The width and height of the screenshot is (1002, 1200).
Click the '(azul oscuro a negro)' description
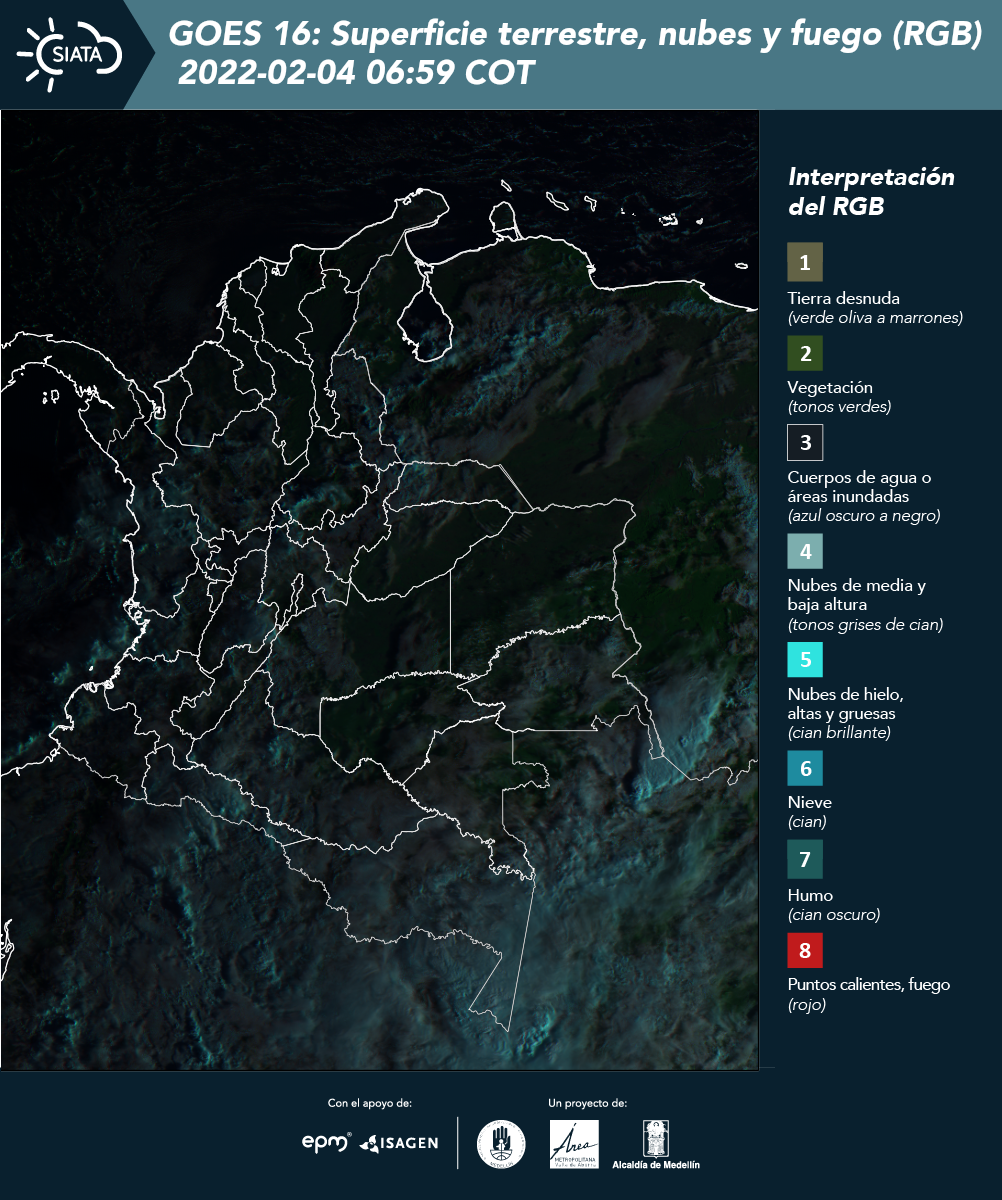(864, 516)
